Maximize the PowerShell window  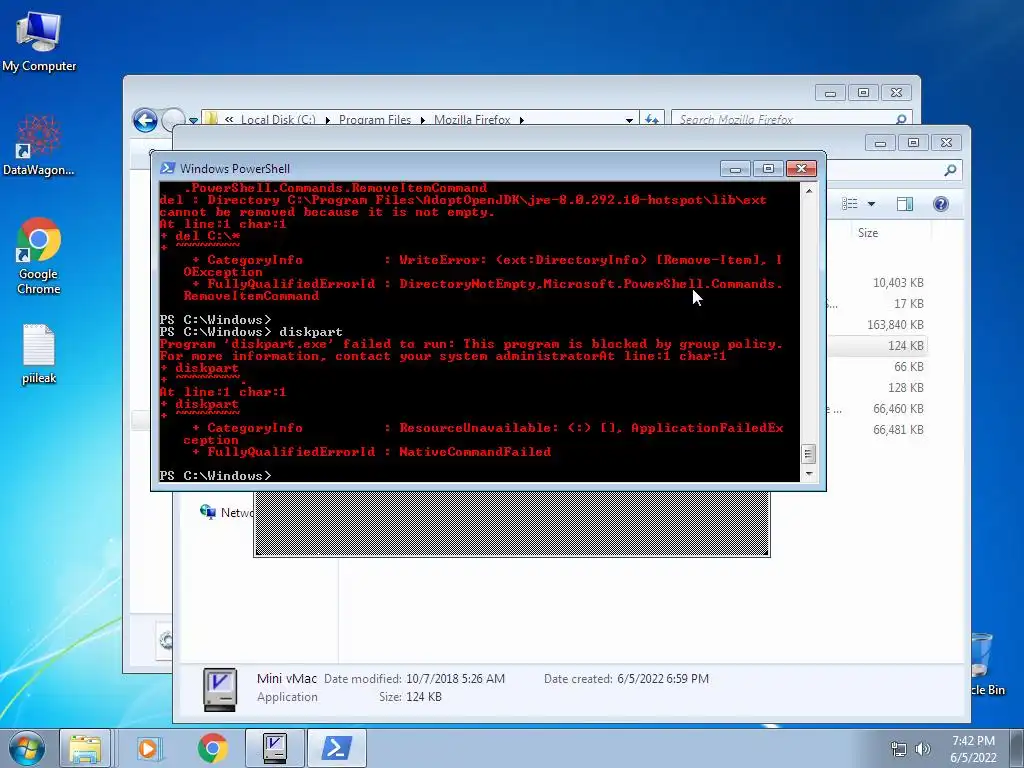pyautogui.click(x=769, y=169)
